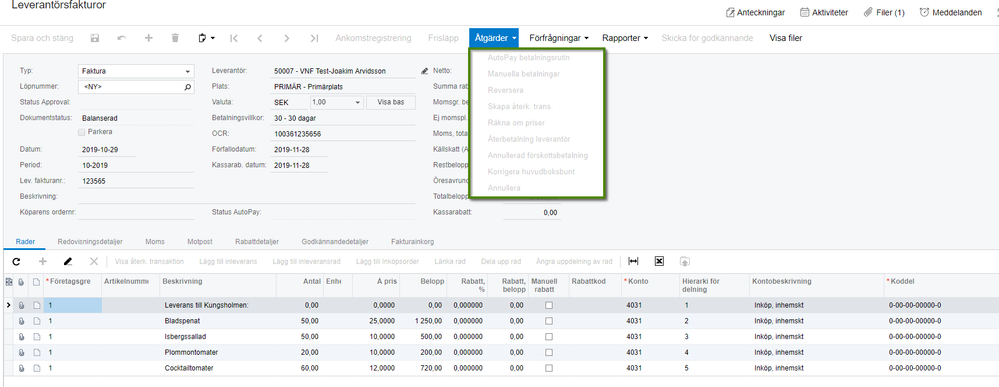This screenshot has width=999, height=387.
Task: Open the Typ dropdown showing Faktura
Action: point(135,71)
